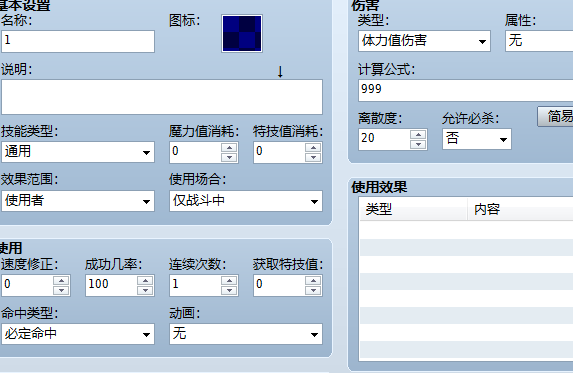573x373 pixels.
Task: Open the 属性 element dropdown showing 无
Action: coord(539,41)
